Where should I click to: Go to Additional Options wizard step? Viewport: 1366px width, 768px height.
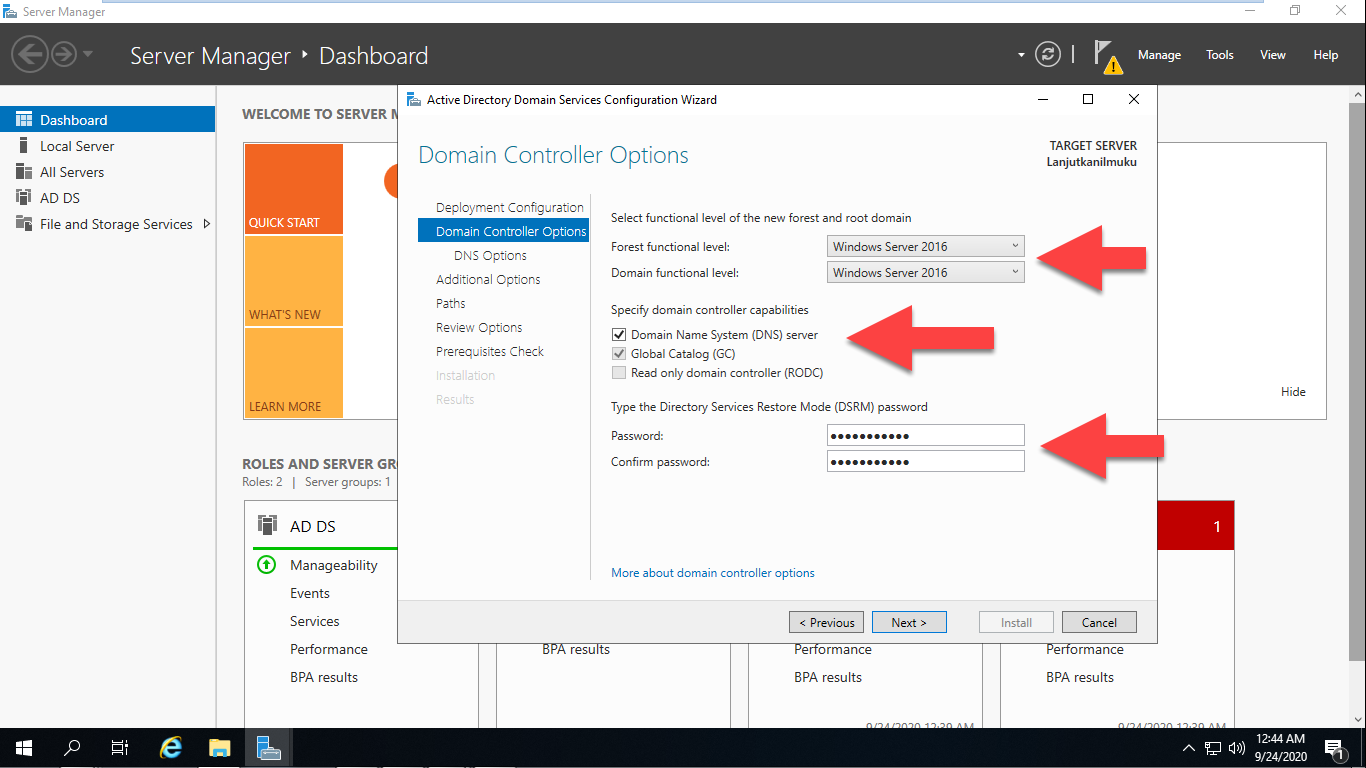click(x=488, y=279)
